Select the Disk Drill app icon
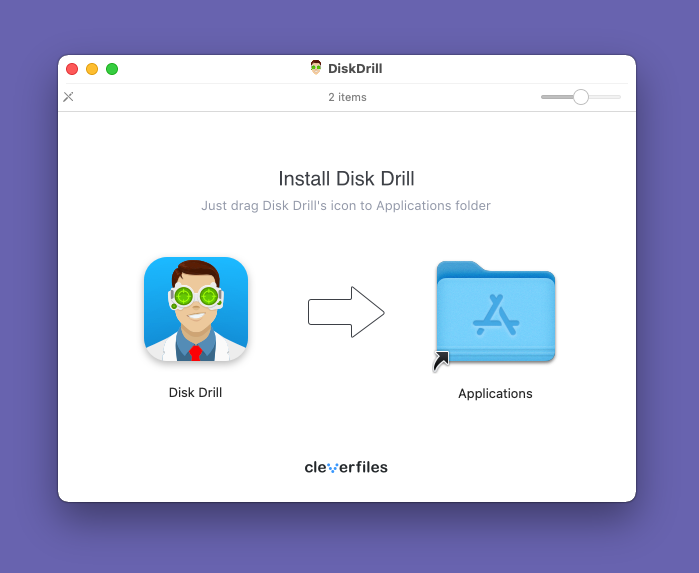This screenshot has width=699, height=573. pyautogui.click(x=196, y=309)
